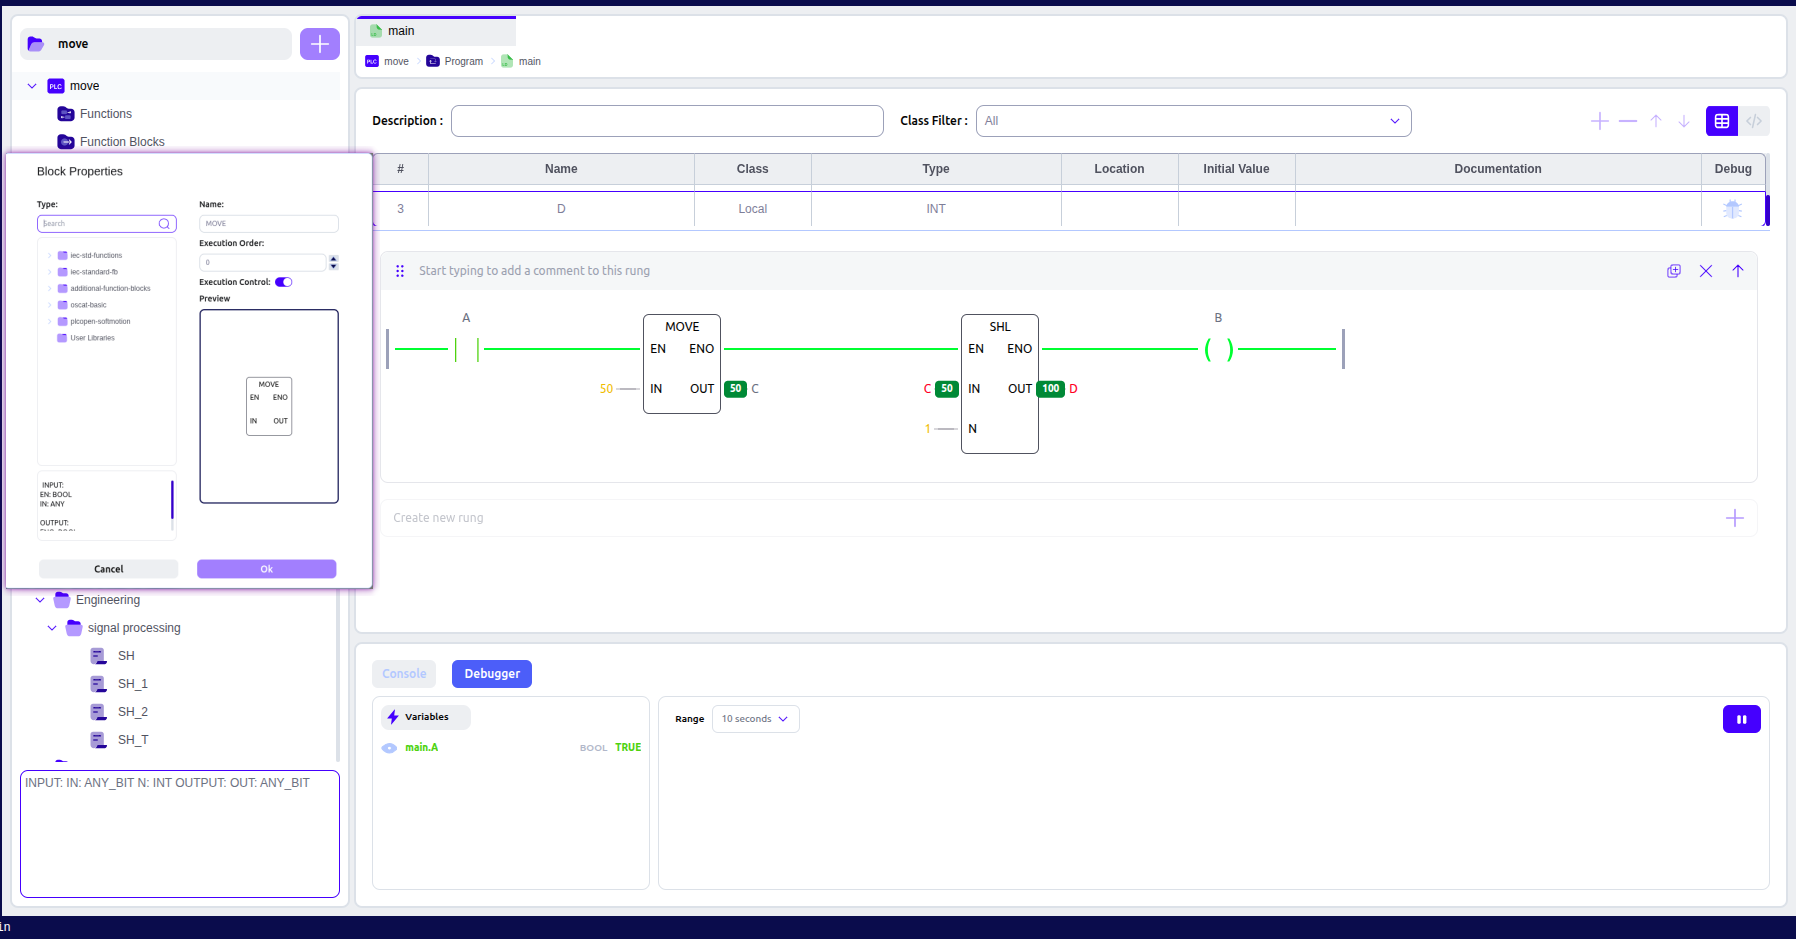Image resolution: width=1796 pixels, height=939 pixels.
Task: Switch variables to table view
Action: tap(1722, 121)
